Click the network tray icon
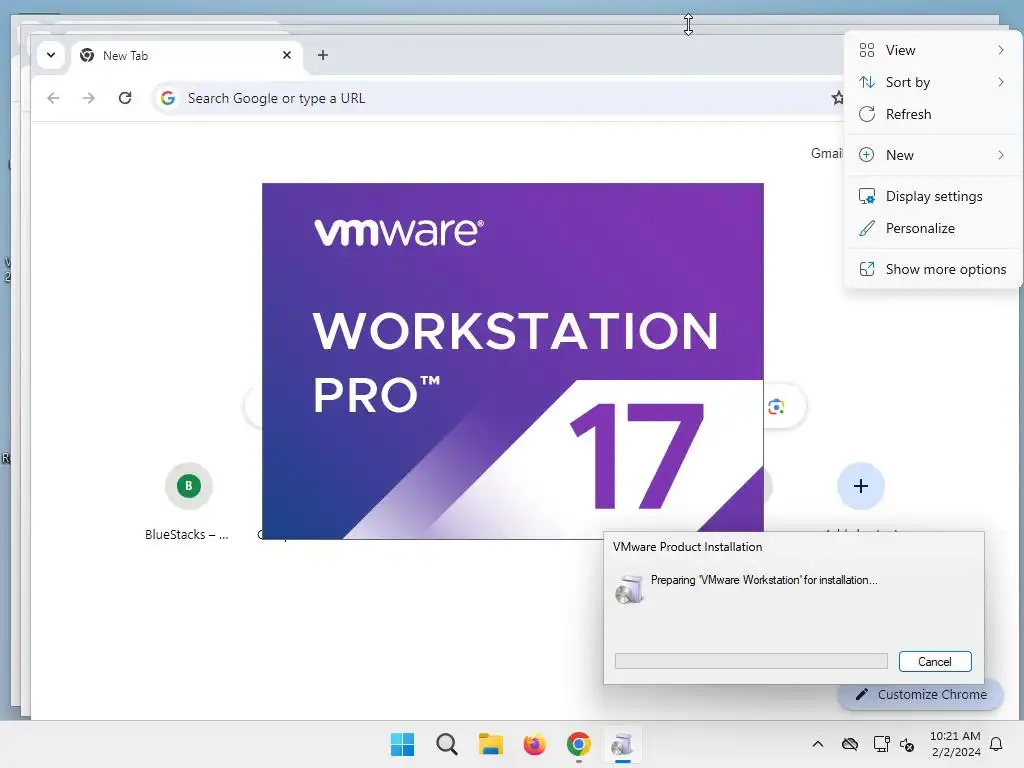The image size is (1024, 768). click(881, 744)
